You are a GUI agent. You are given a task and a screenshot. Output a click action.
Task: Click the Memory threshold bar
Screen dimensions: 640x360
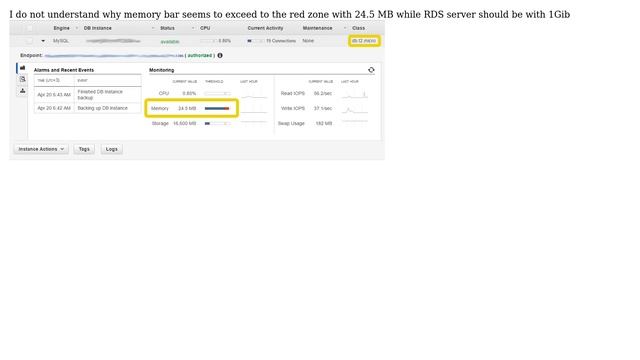(217, 109)
